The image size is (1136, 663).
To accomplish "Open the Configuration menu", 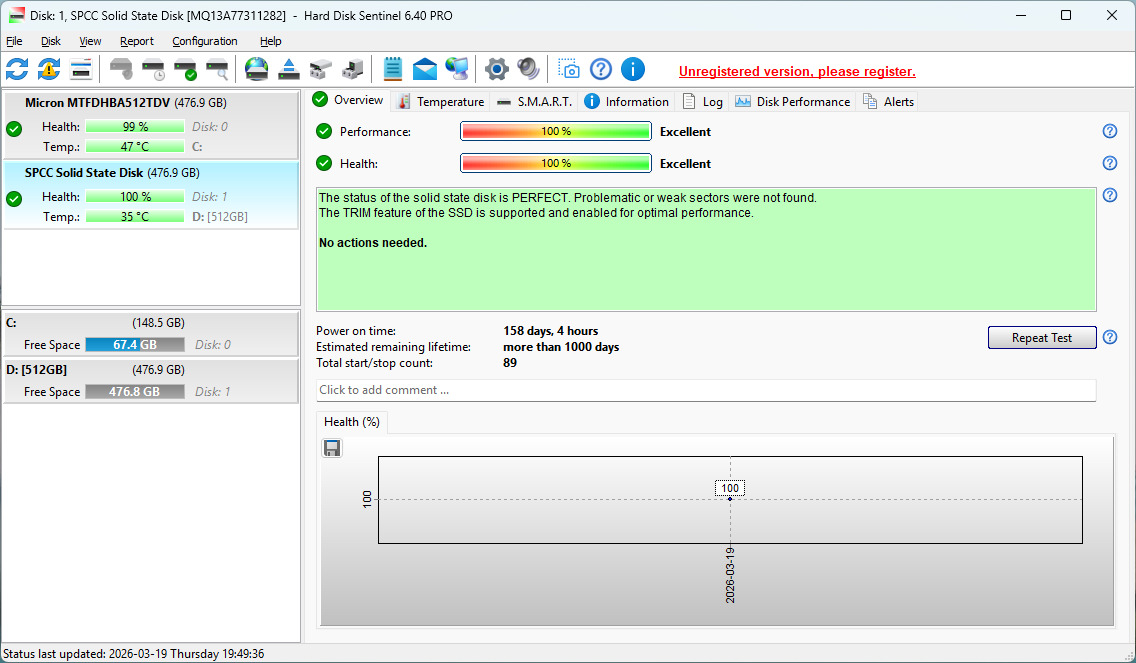I will click(205, 41).
